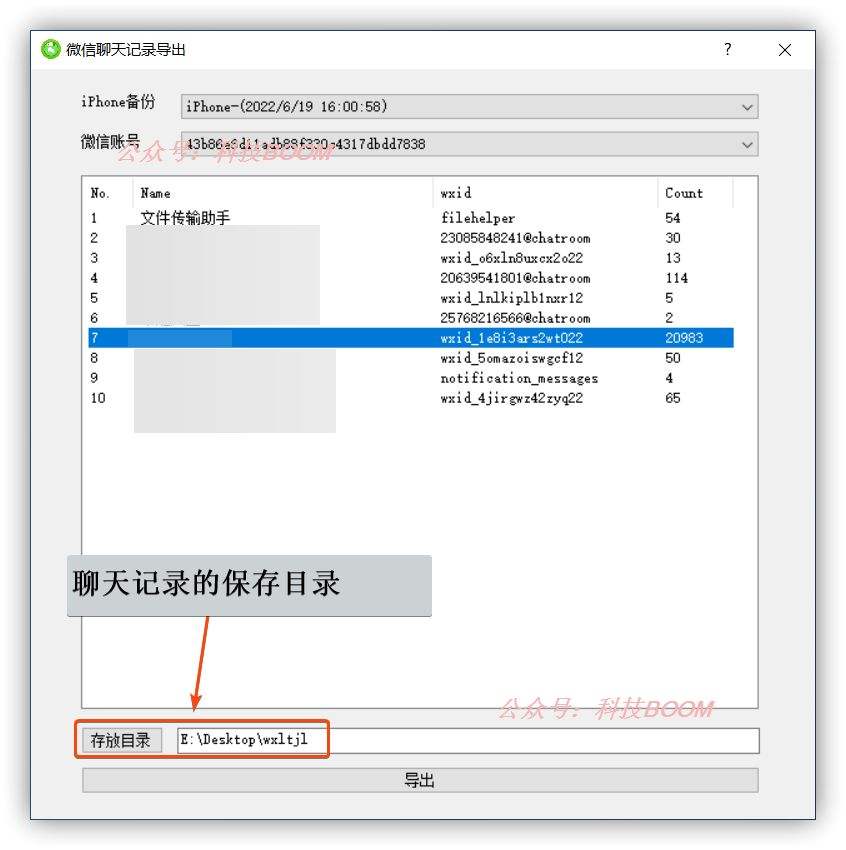Select row with 20639541801@chatroom

411,278
